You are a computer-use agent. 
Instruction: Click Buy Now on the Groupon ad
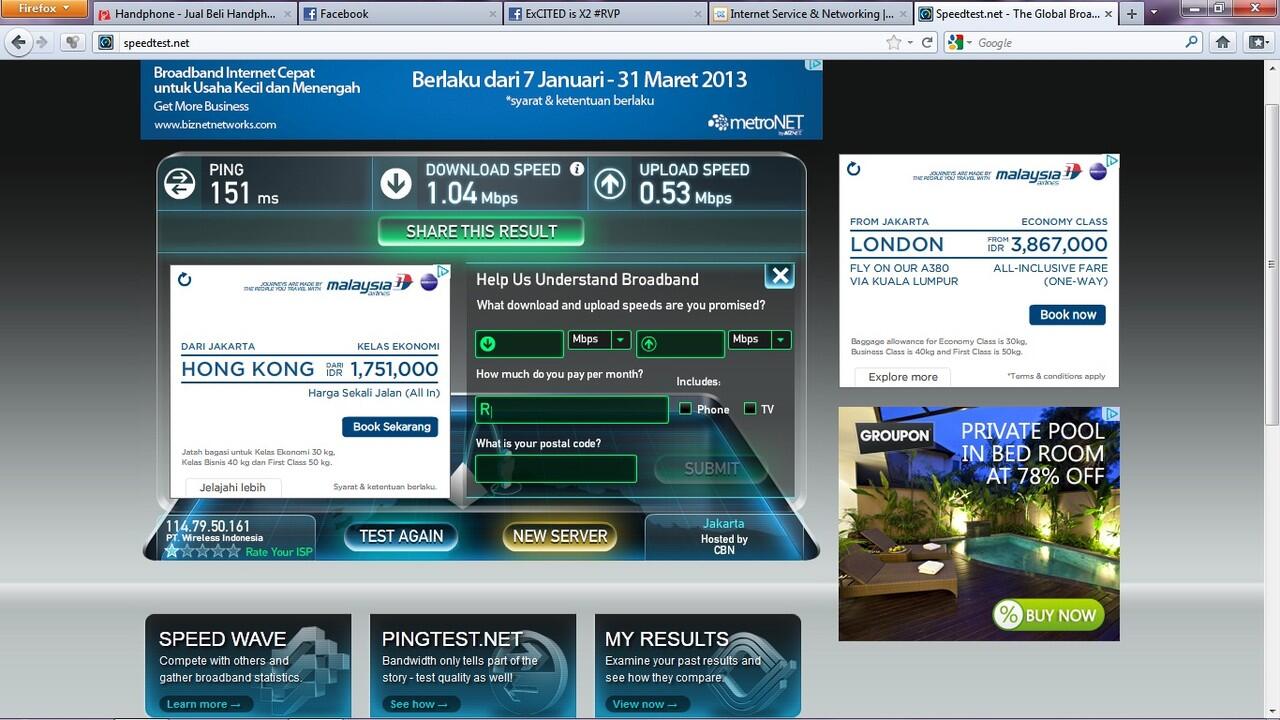[x=1049, y=614]
